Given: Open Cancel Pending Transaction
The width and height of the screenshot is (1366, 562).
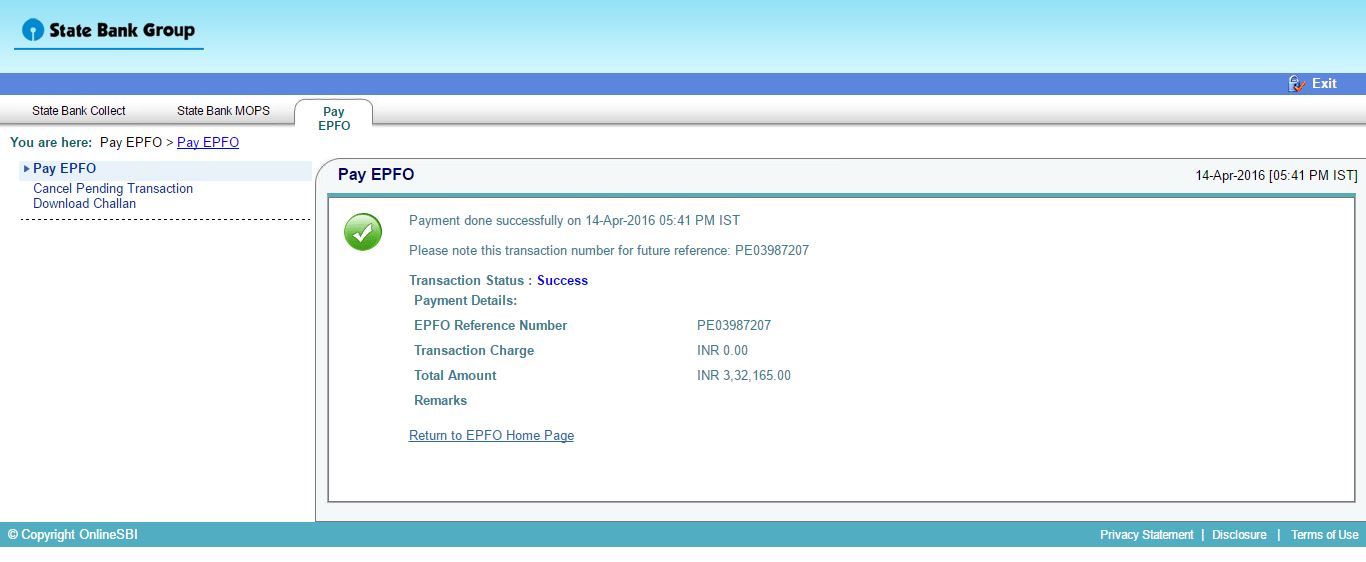Looking at the screenshot, I should point(113,189).
